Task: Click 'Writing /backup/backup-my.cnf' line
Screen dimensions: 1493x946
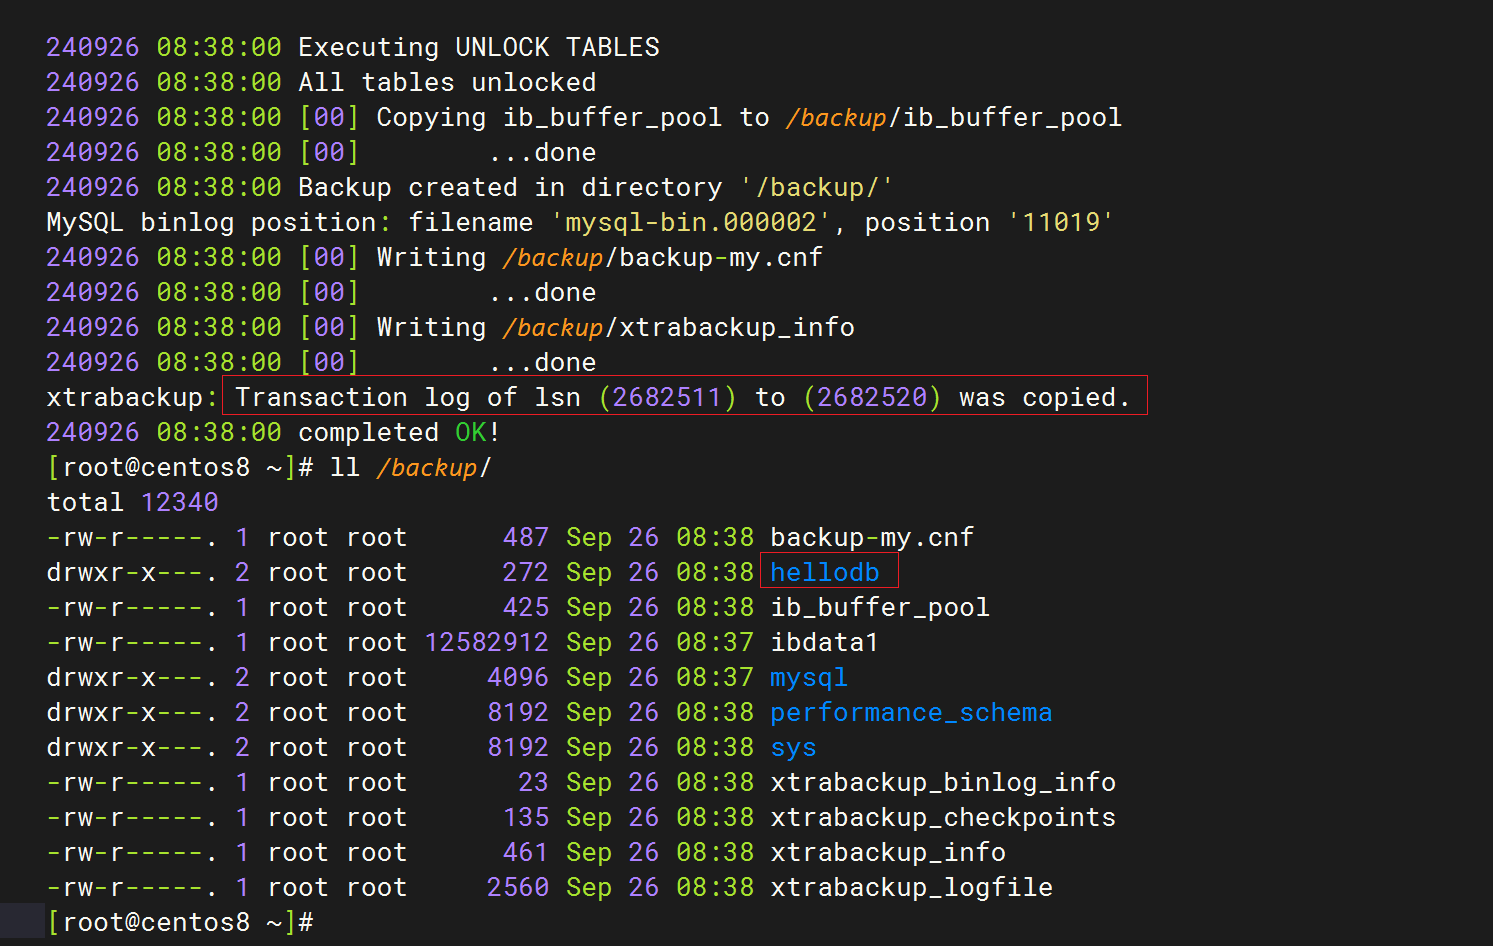Action: [600, 258]
